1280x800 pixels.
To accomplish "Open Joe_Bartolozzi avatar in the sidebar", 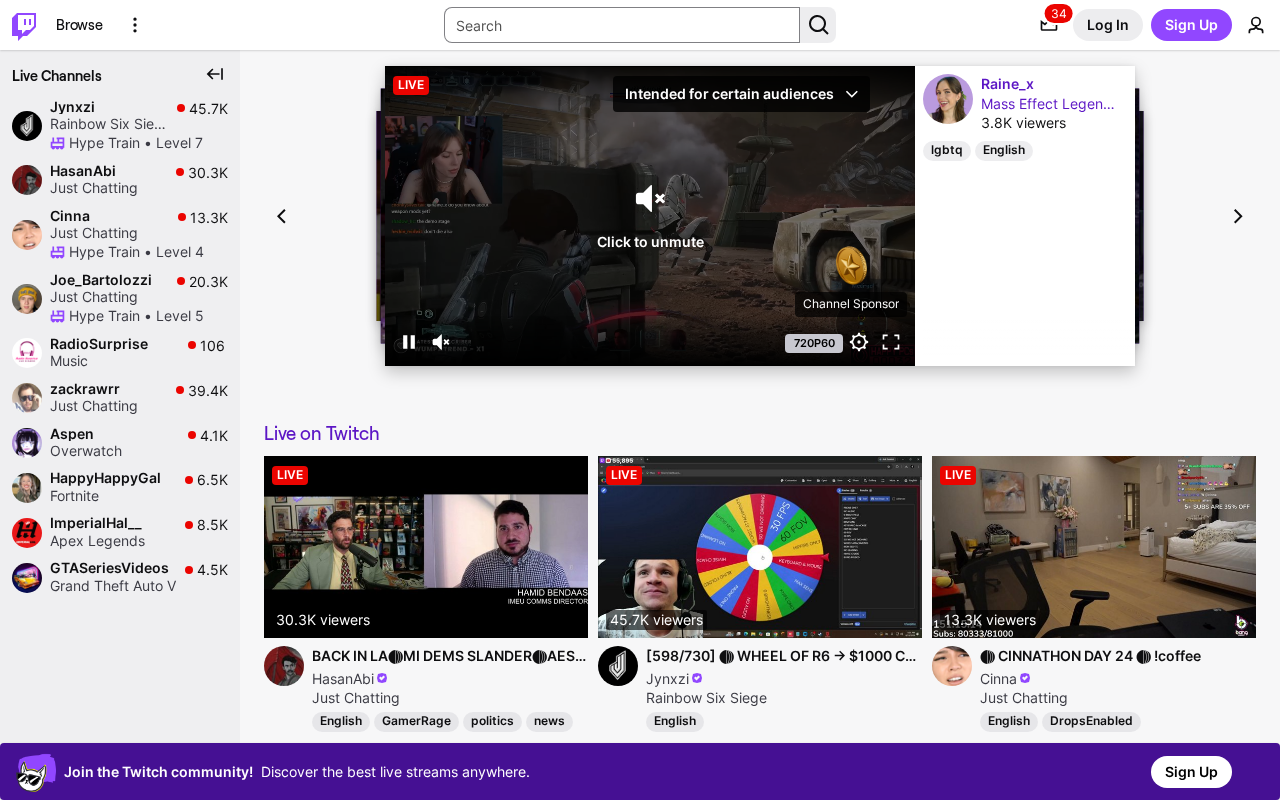I will tap(27, 298).
